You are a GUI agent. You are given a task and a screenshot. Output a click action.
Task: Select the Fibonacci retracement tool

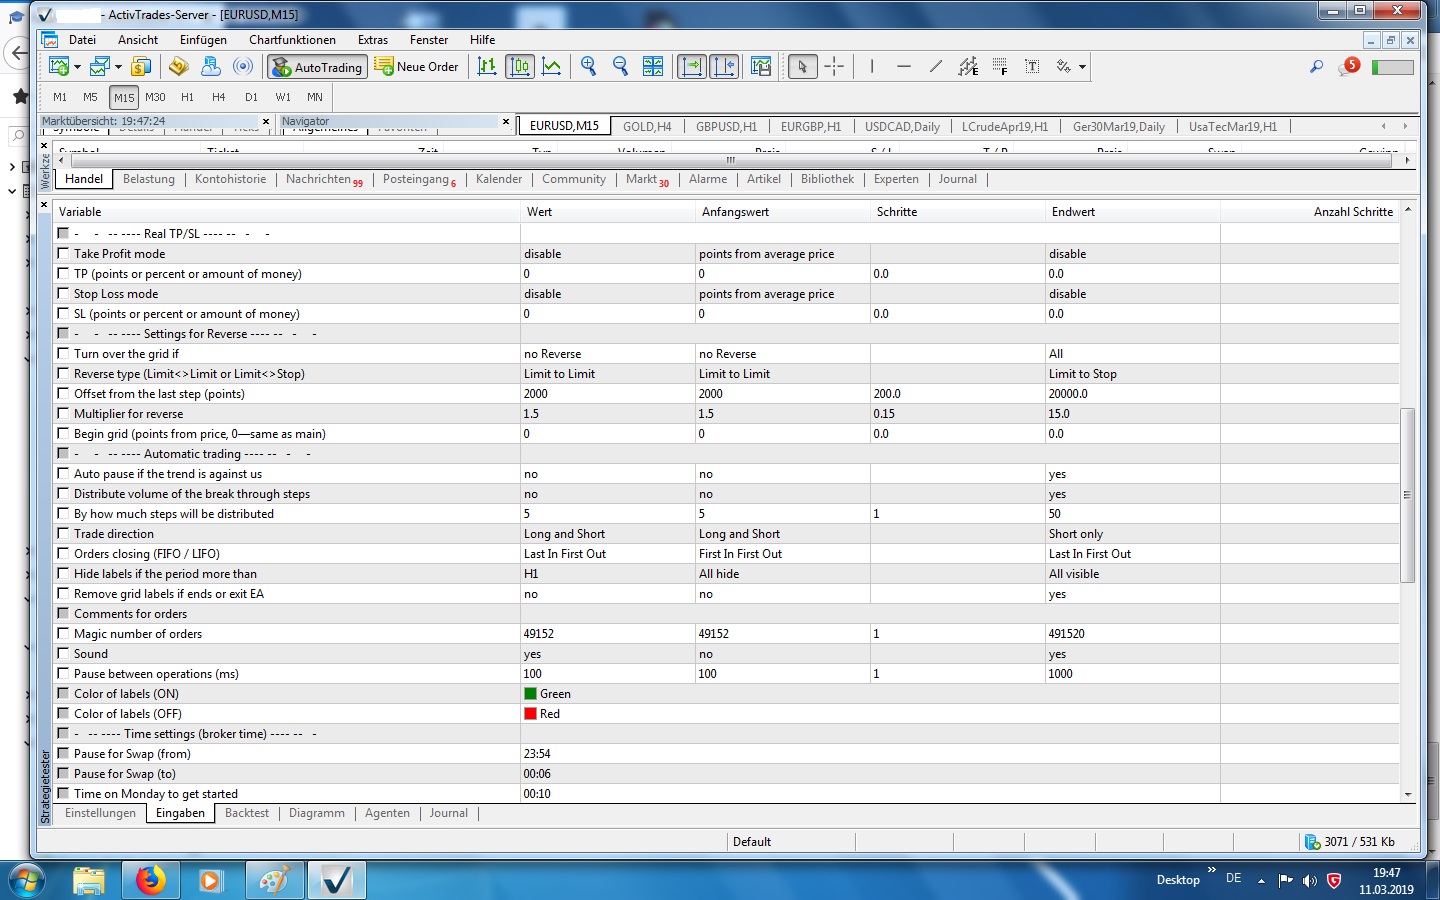click(x=1000, y=67)
